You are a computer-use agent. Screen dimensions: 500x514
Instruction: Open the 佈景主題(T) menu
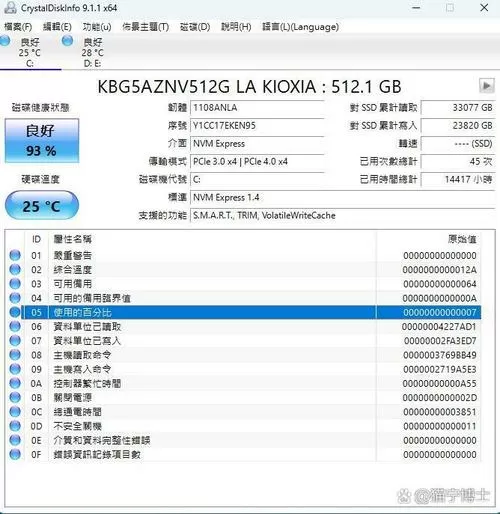coord(145,27)
